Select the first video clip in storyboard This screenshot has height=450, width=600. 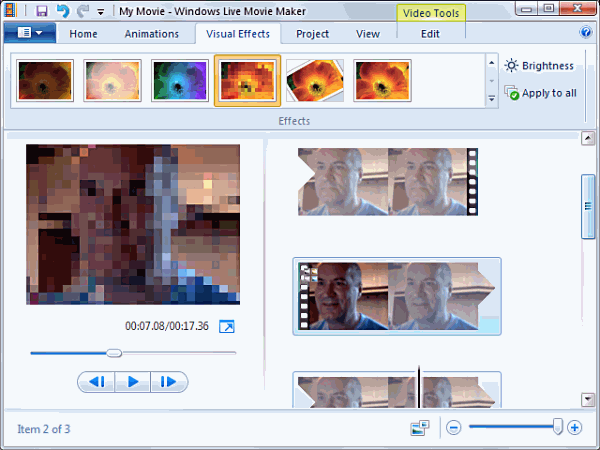pyautogui.click(x=388, y=182)
